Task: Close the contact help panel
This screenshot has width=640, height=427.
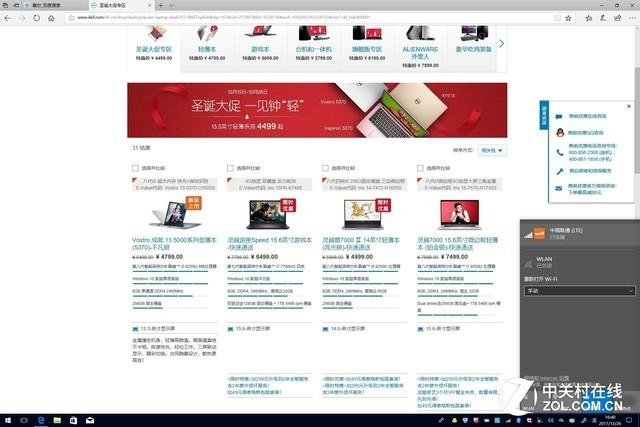Action: coord(629,106)
